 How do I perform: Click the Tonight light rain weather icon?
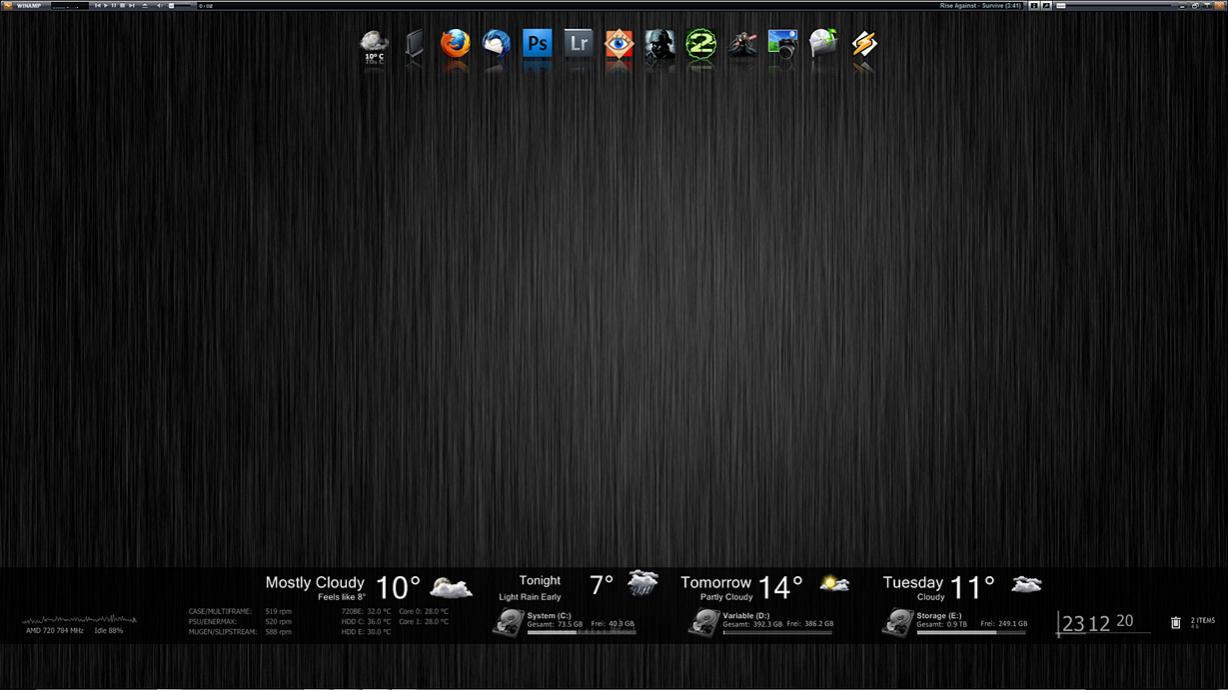[x=643, y=583]
